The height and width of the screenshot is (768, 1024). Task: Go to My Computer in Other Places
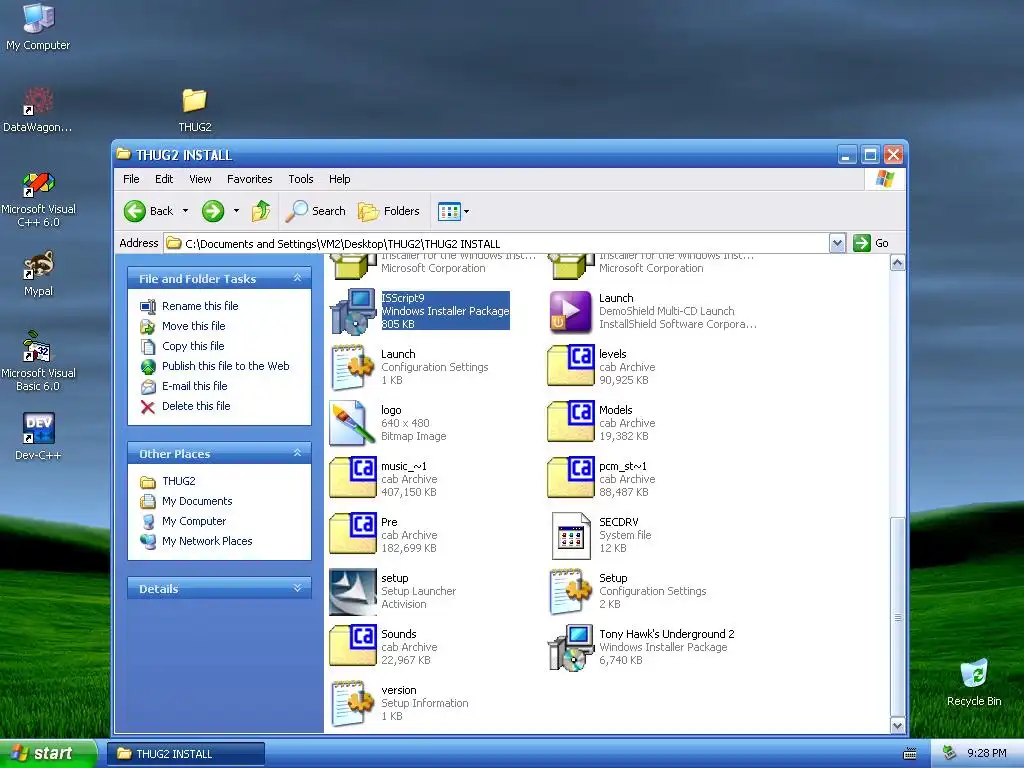(194, 521)
